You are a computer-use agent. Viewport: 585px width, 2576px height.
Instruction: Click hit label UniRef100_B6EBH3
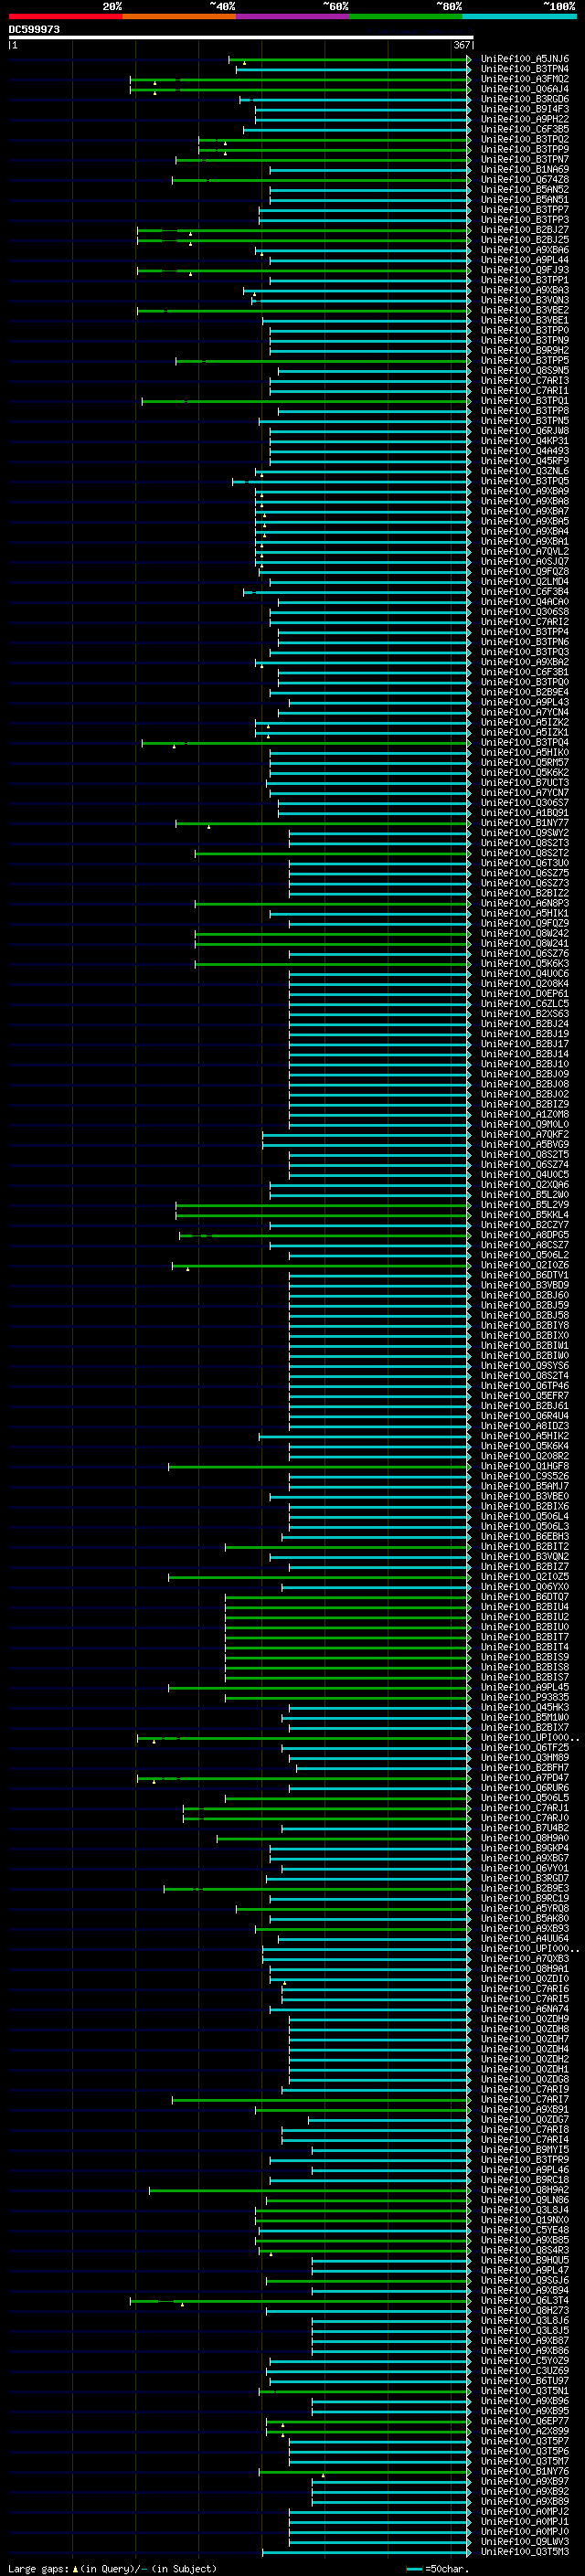[524, 1537]
